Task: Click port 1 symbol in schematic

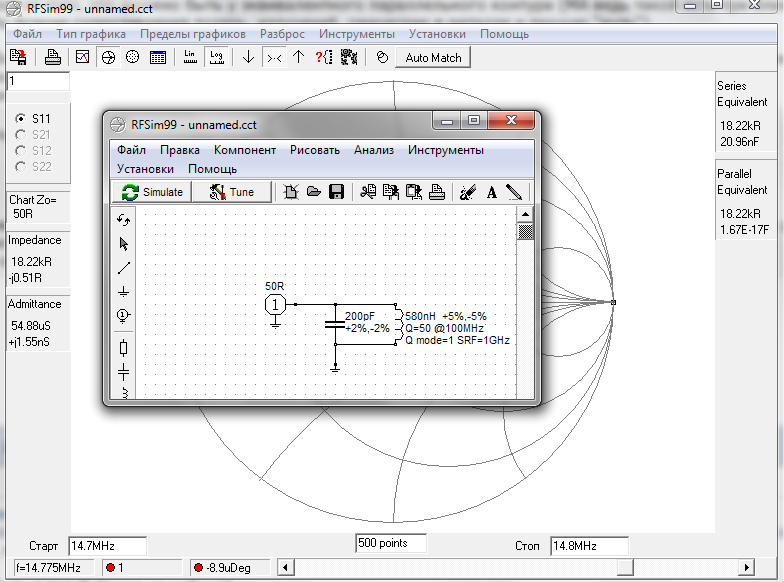Action: click(x=275, y=304)
